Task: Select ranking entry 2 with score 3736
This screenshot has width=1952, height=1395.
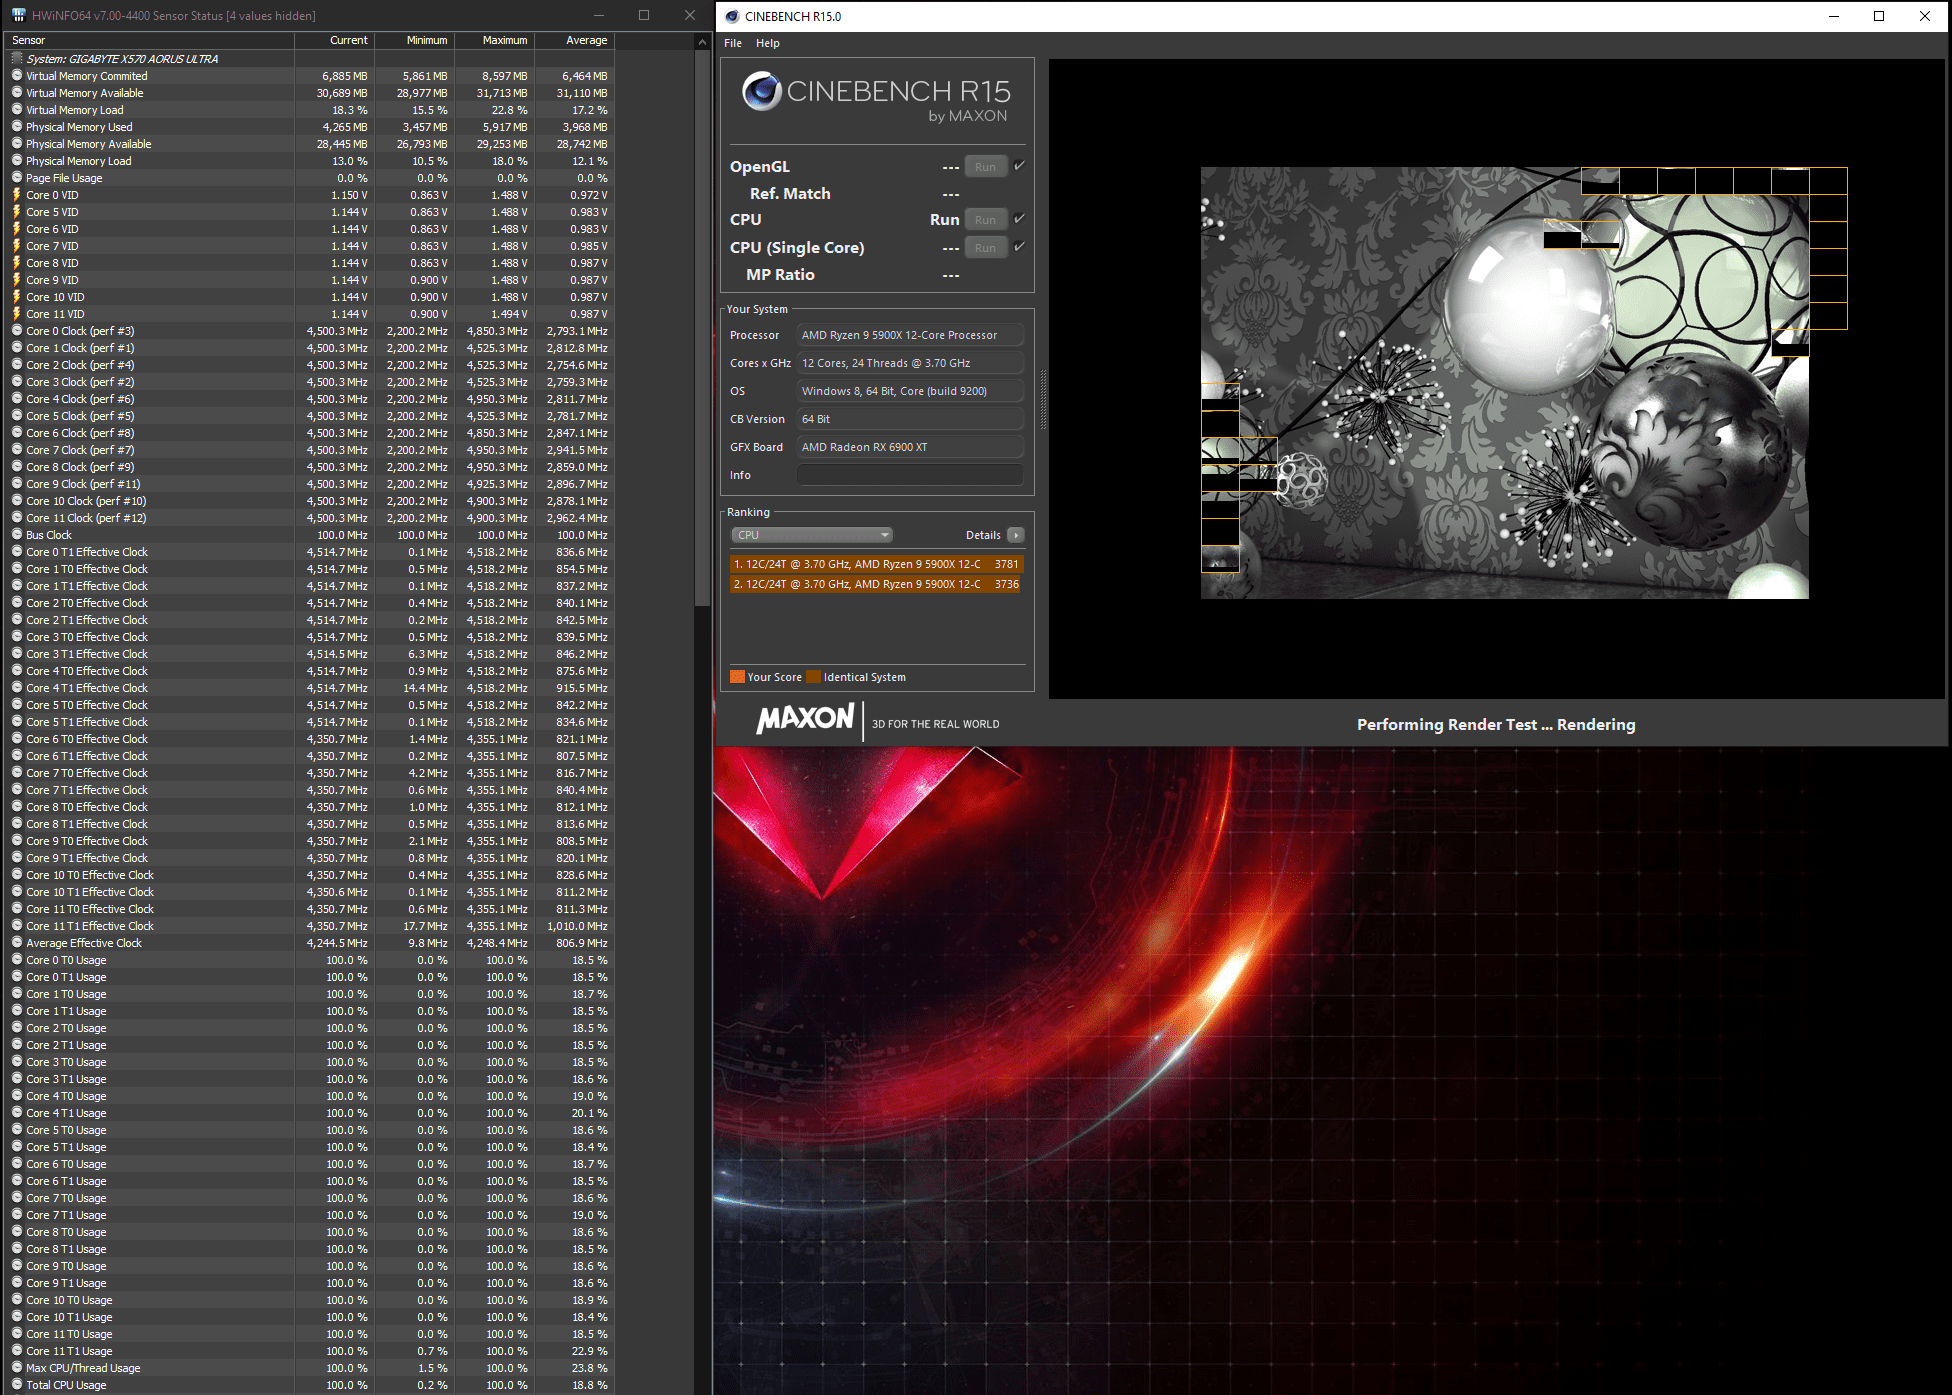Action: (x=876, y=584)
